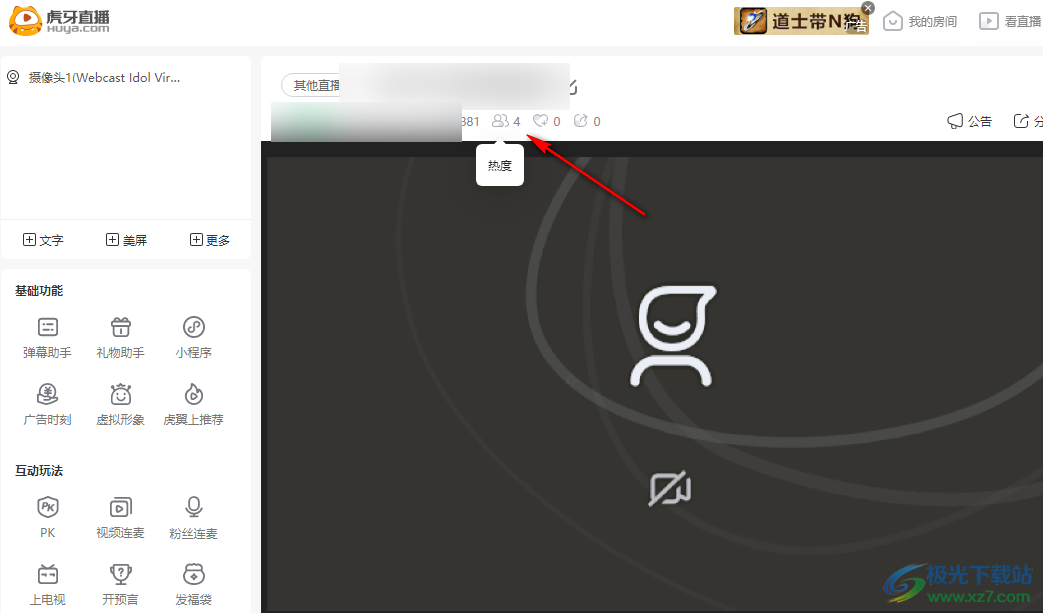Open the 弹幕助手 danmaku assistant

(x=47, y=338)
